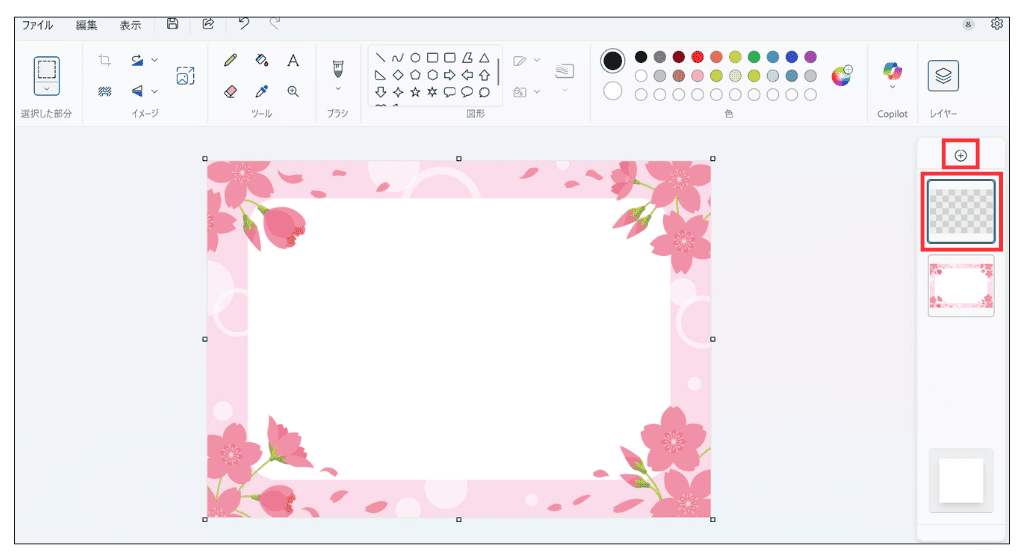Choose the up arrow shape
Viewport: 1024px width, 558px height.
point(484,75)
